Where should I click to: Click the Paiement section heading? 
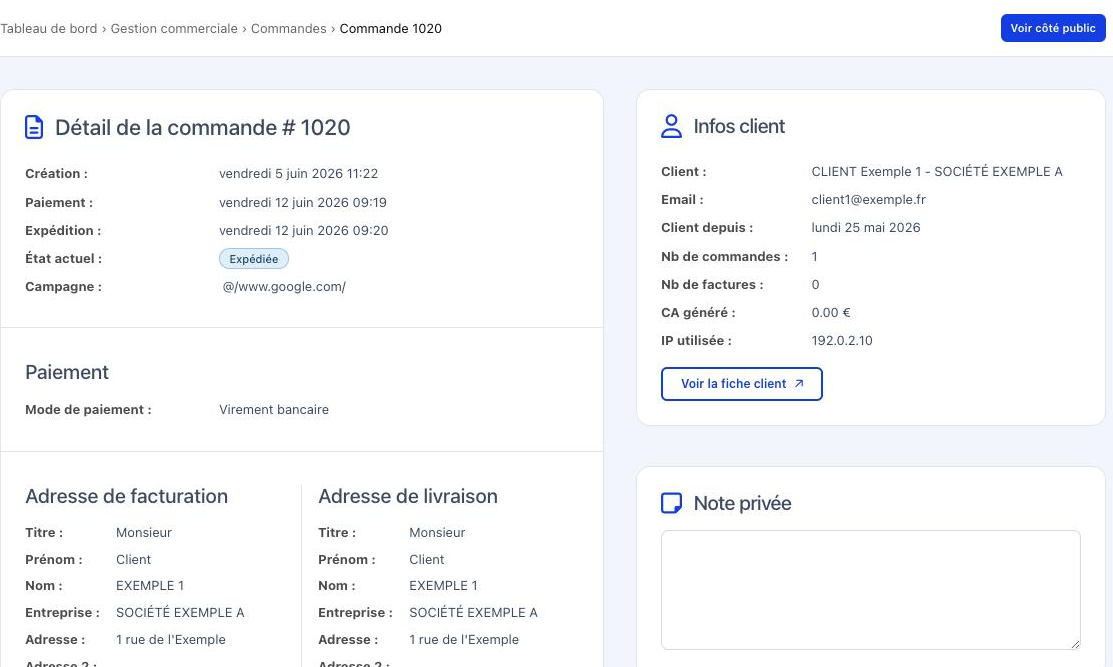click(67, 373)
